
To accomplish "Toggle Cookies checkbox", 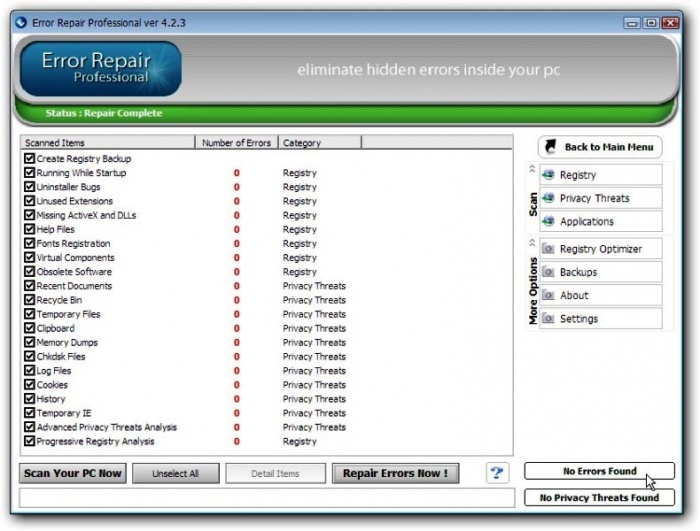I will tap(29, 385).
